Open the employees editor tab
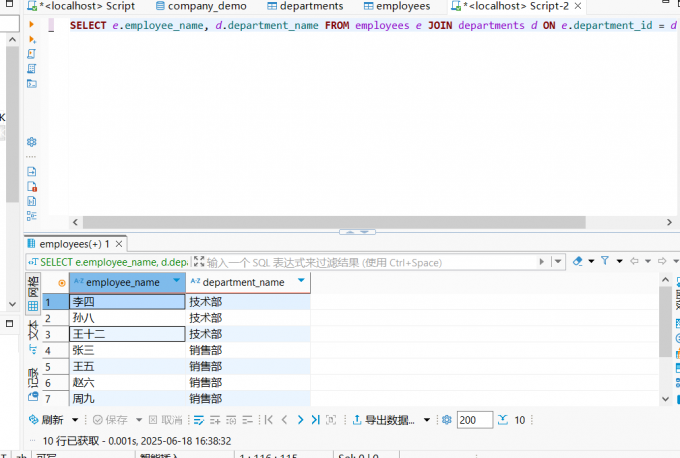This screenshot has height=458, width=680. (x=397, y=6)
